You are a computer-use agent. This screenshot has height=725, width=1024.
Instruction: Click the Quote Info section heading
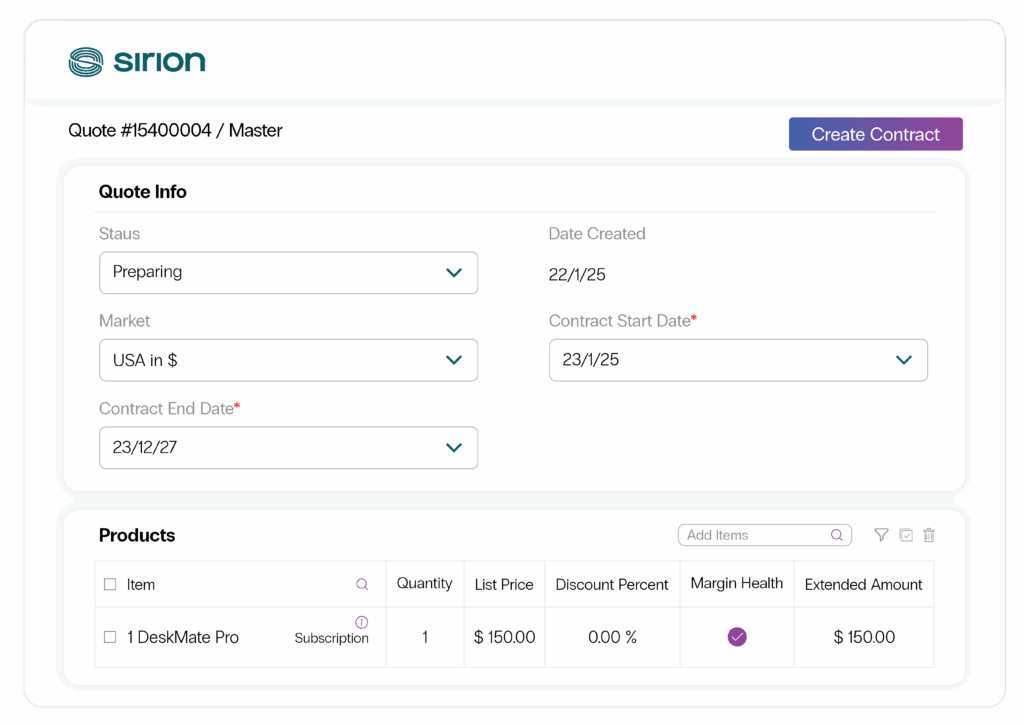[x=142, y=191]
